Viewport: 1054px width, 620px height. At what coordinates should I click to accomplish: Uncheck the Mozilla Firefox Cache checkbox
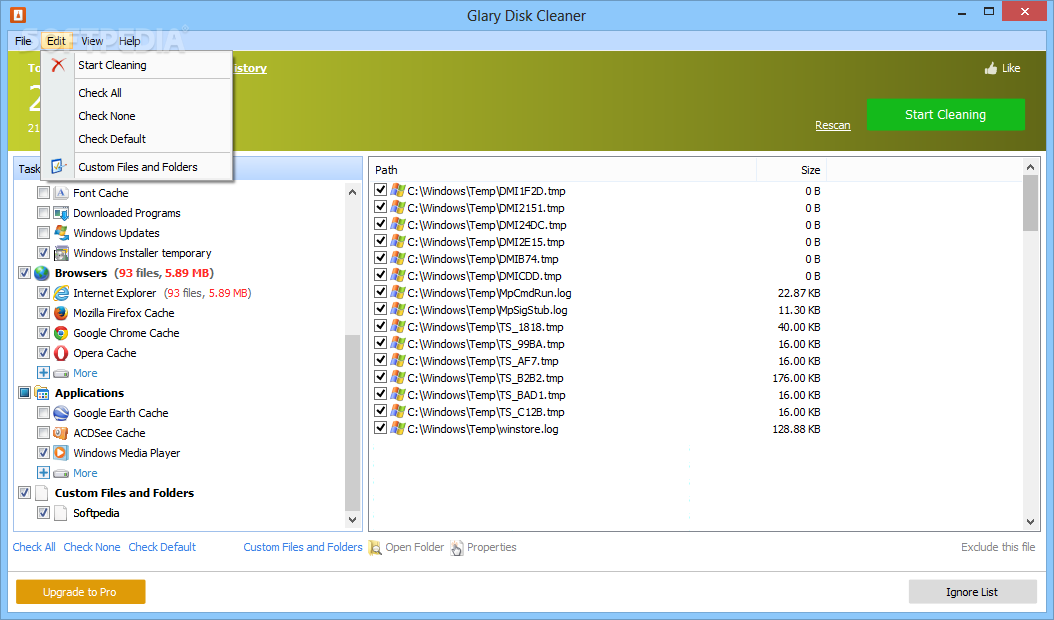(44, 313)
